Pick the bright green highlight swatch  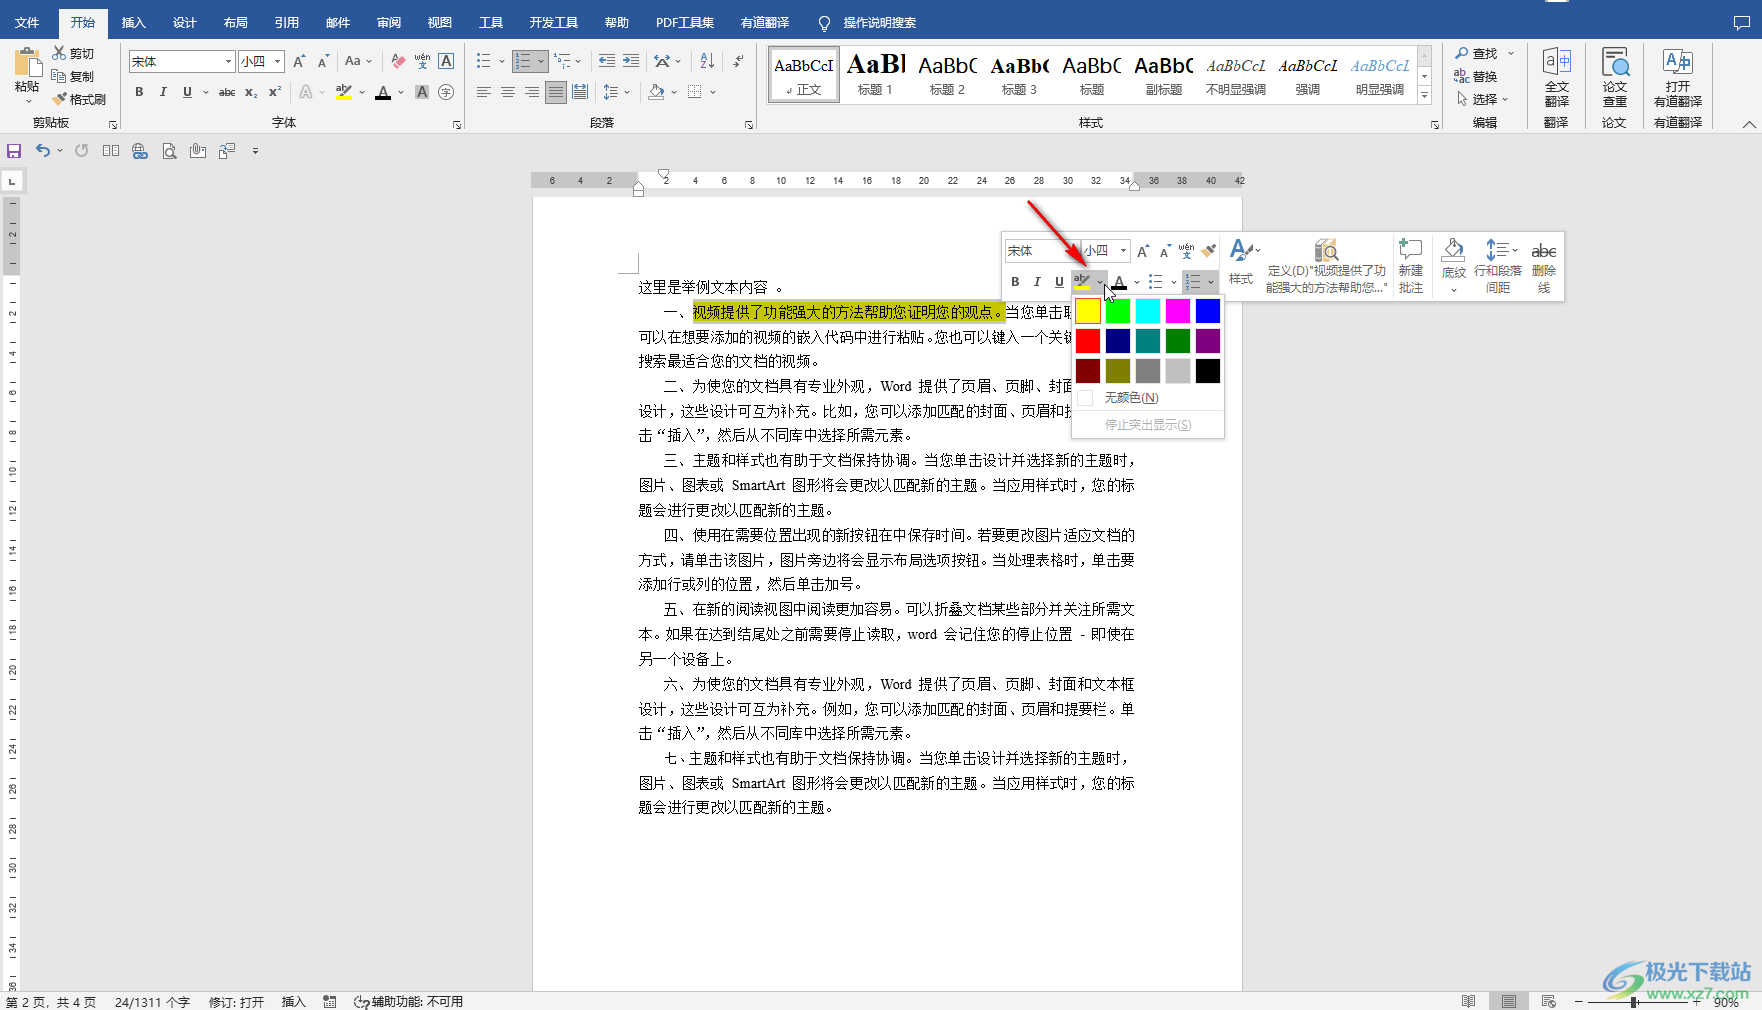coord(1118,311)
